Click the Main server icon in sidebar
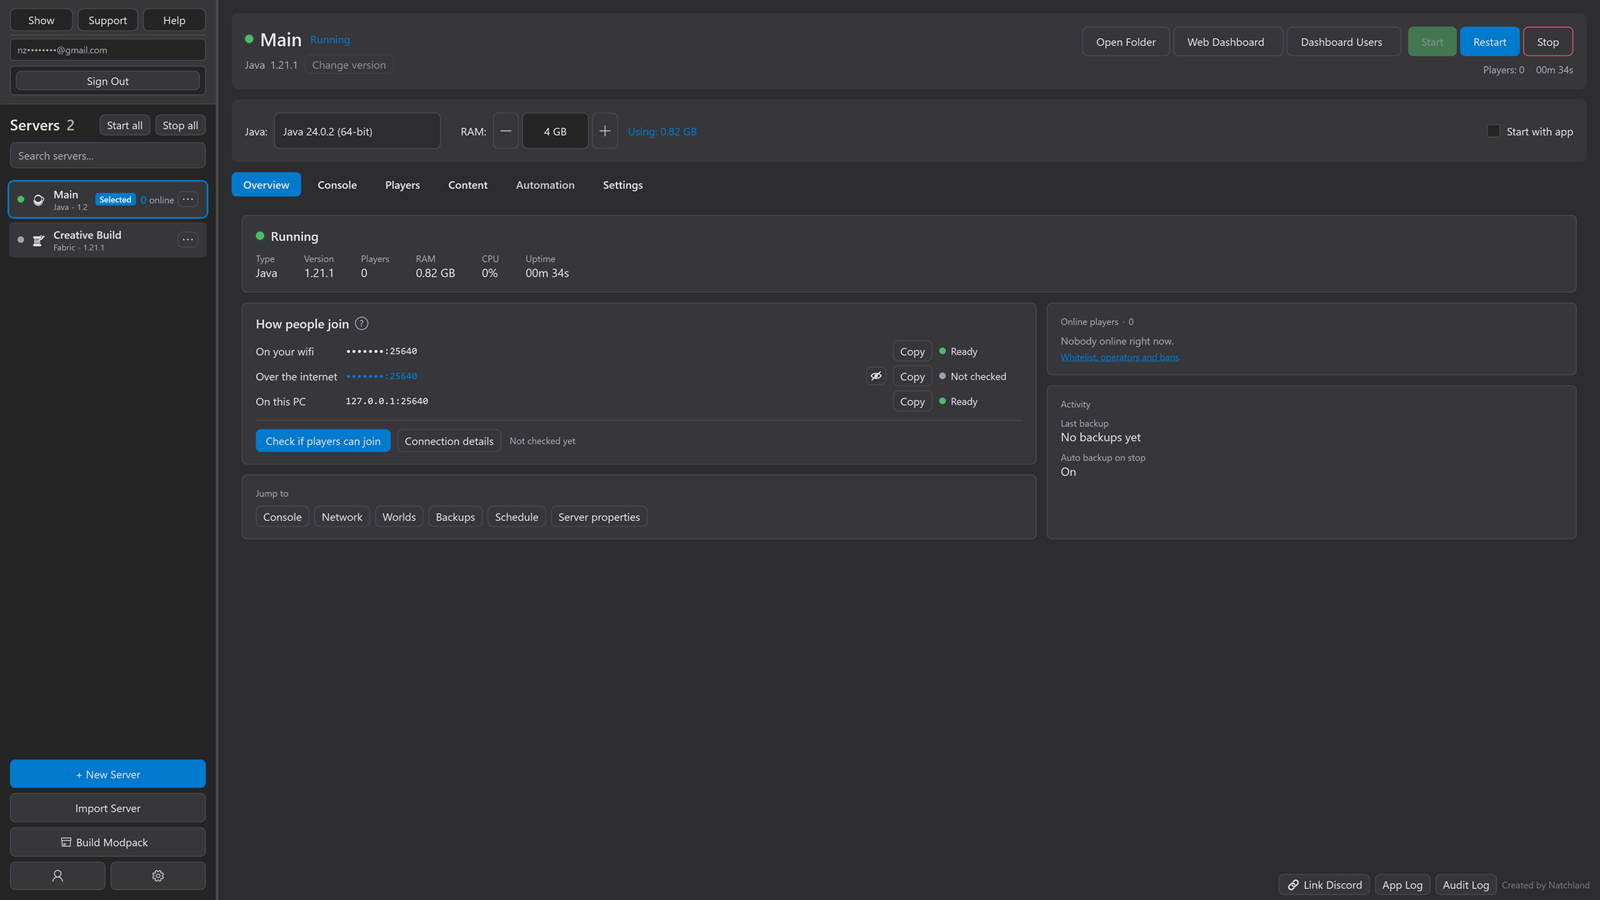 coord(38,200)
